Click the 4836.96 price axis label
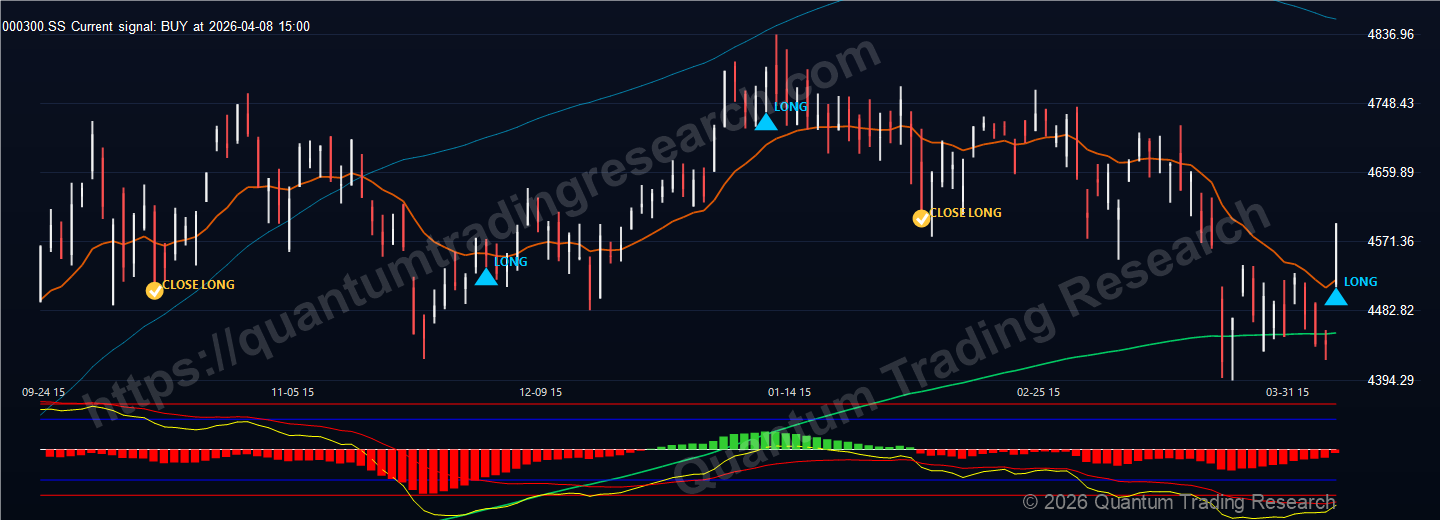This screenshot has width=1440, height=520. 1390,35
